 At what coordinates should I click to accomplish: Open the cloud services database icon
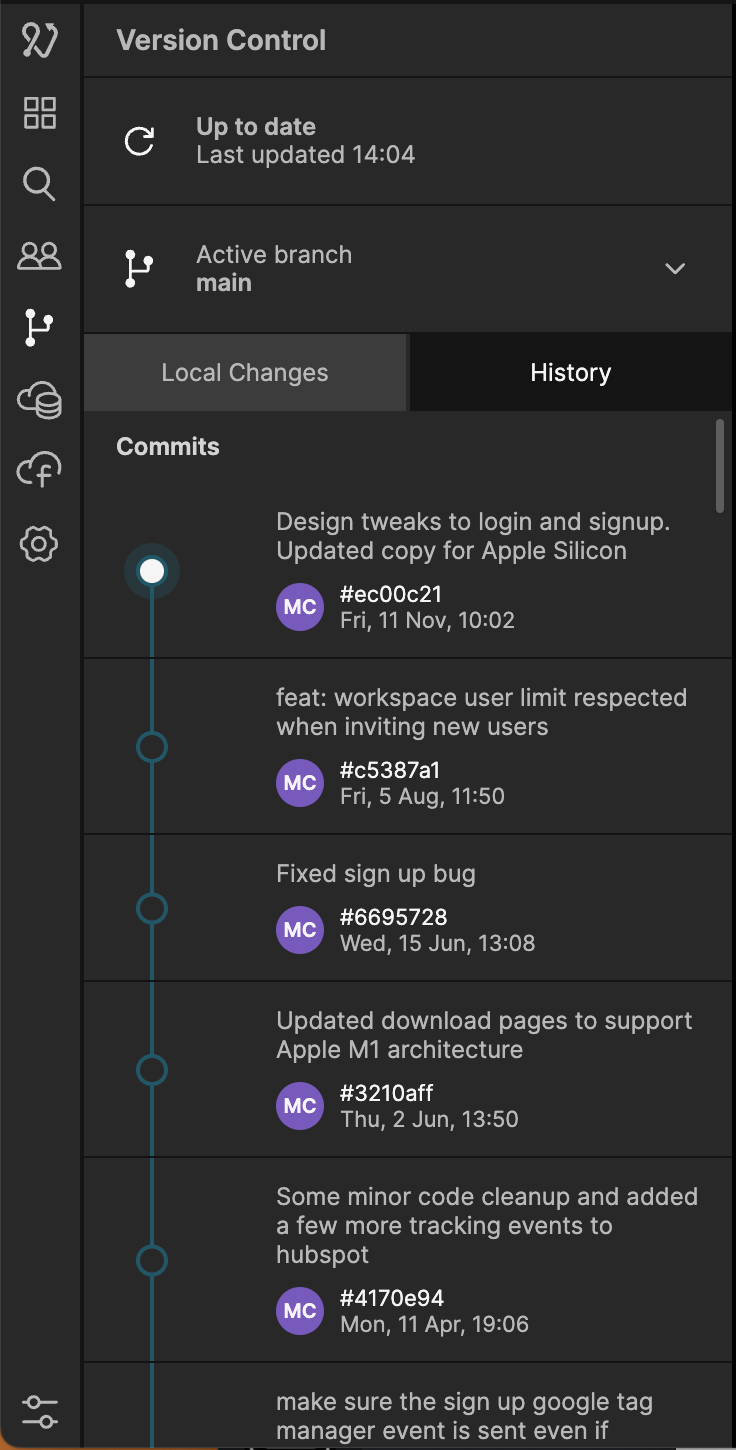tap(40, 401)
